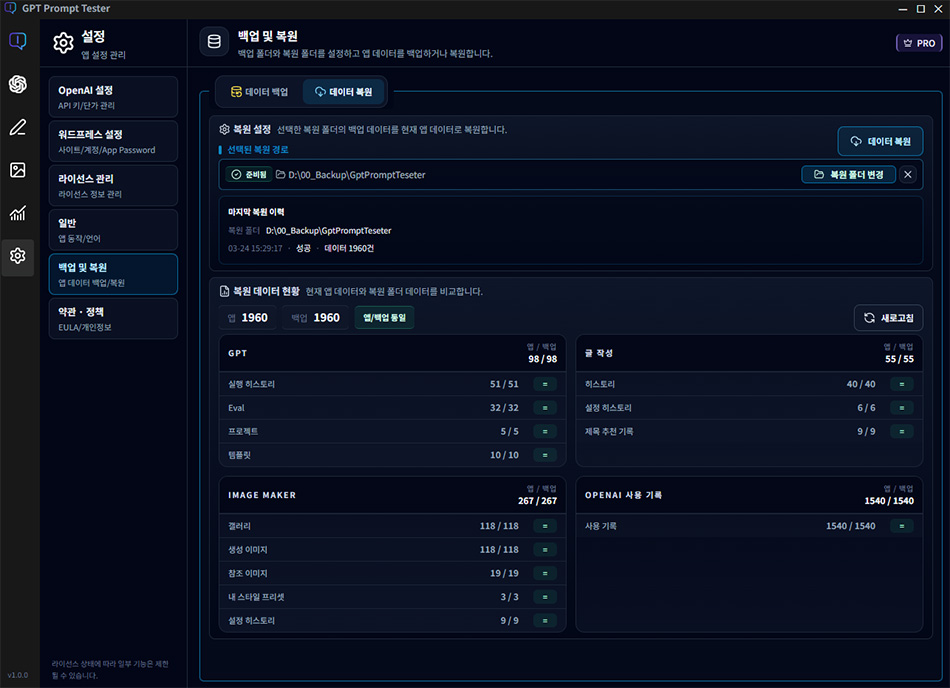Open the usage chart sidebar icon
The height and width of the screenshot is (688, 950).
(17, 213)
